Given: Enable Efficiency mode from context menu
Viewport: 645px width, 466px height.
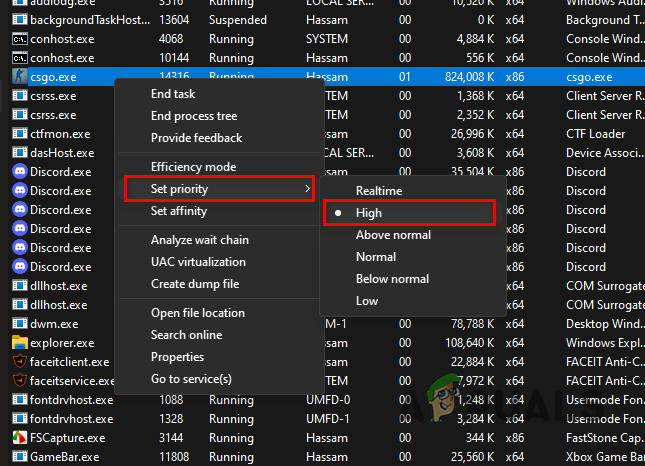Looking at the screenshot, I should [x=193, y=167].
